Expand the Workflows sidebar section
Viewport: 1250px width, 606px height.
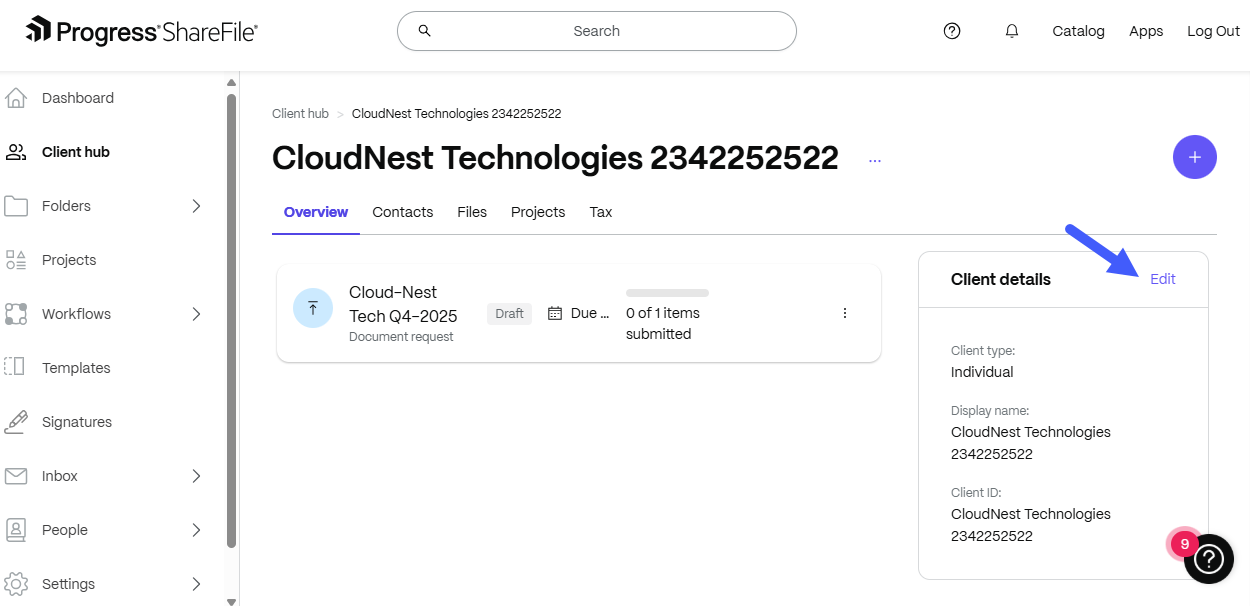196,314
